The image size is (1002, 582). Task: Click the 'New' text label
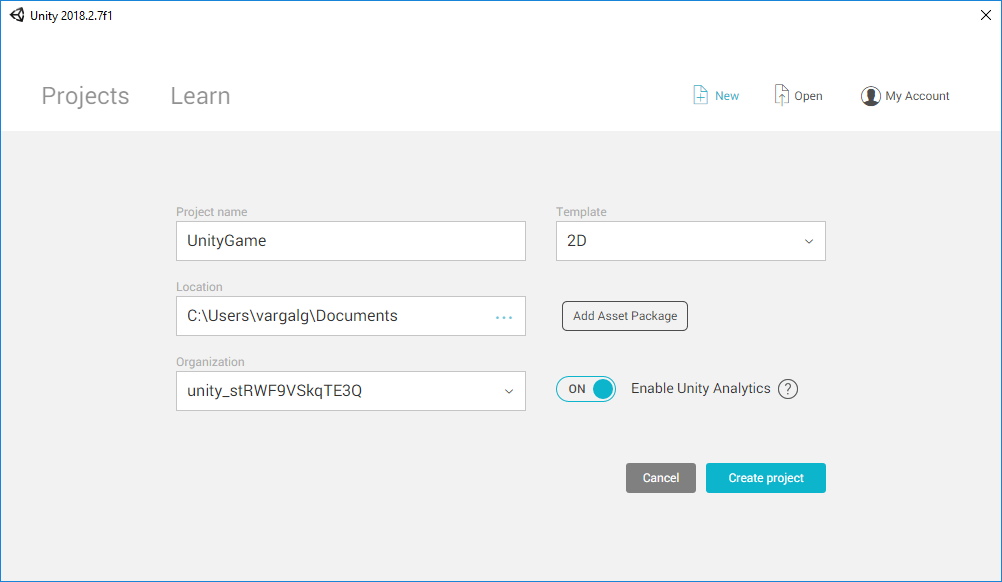click(x=727, y=96)
